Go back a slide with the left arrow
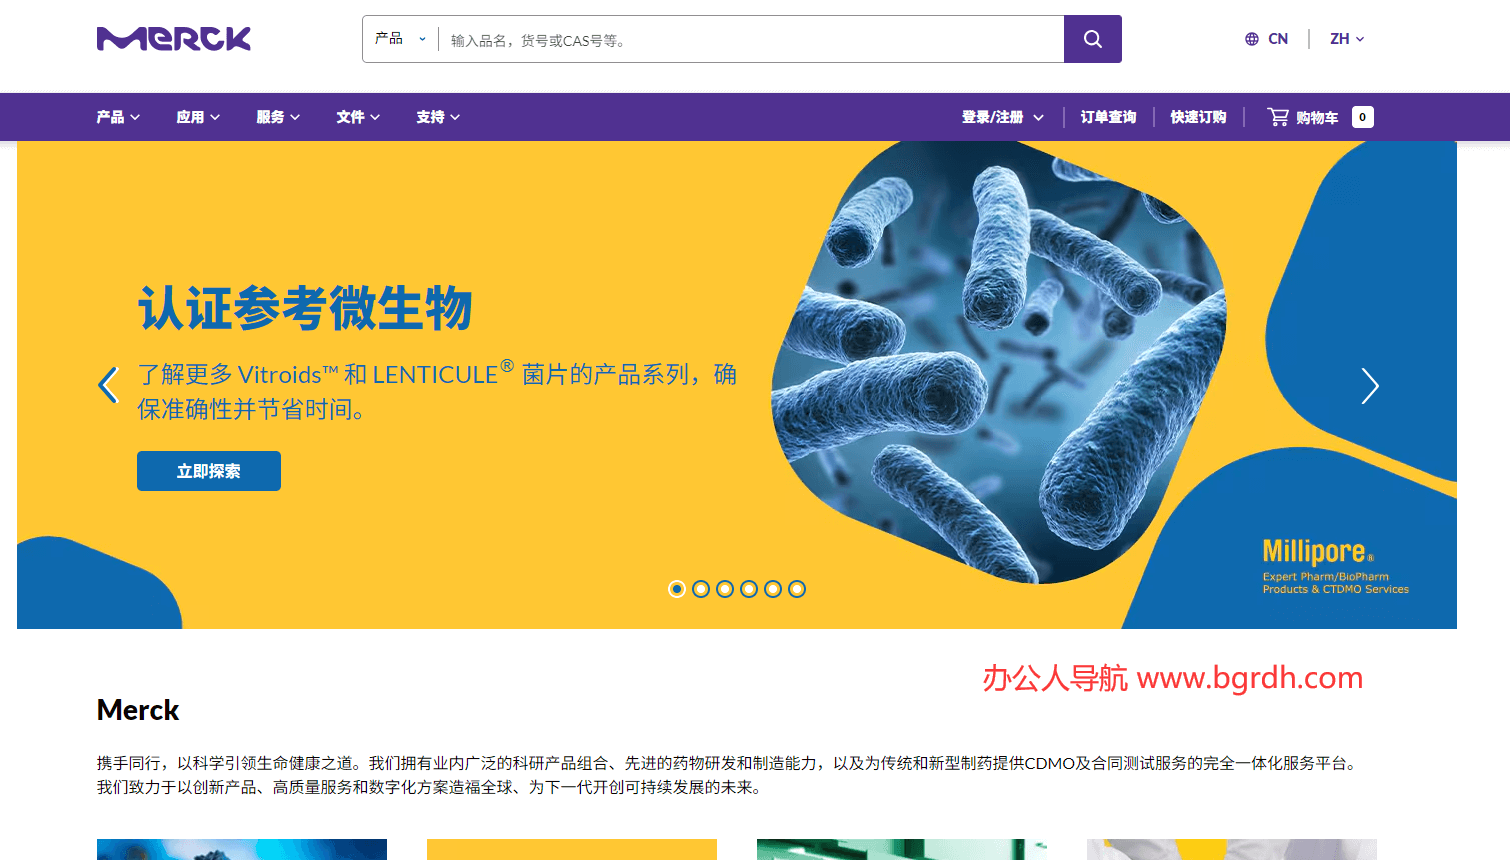 click(x=108, y=386)
